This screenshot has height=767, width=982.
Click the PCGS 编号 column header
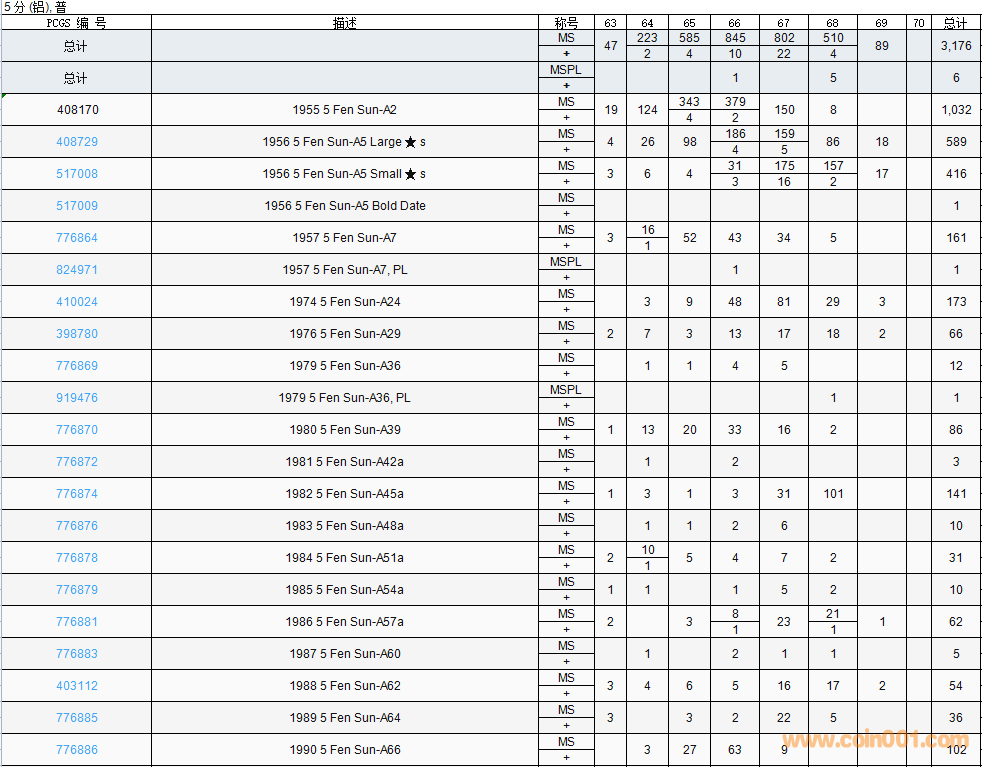(76, 23)
